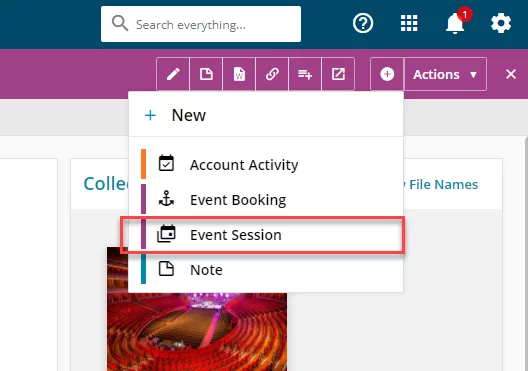Click the File Names link

point(443,184)
